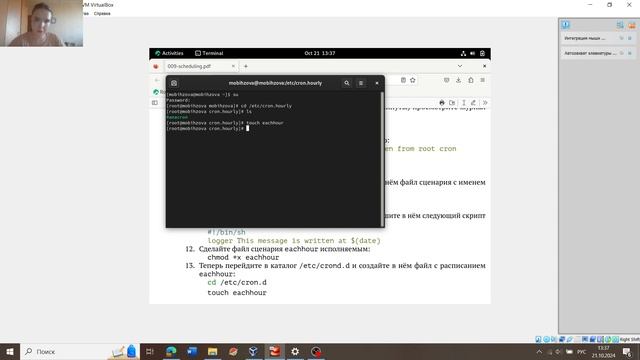The height and width of the screenshot is (360, 640).
Task: Switch input language РУС indicator
Action: tap(582, 351)
